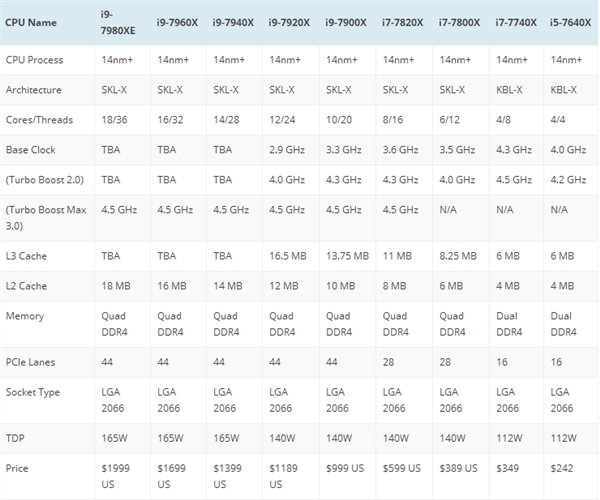Select the Architecture row label
The height and width of the screenshot is (500, 600).
(34, 89)
